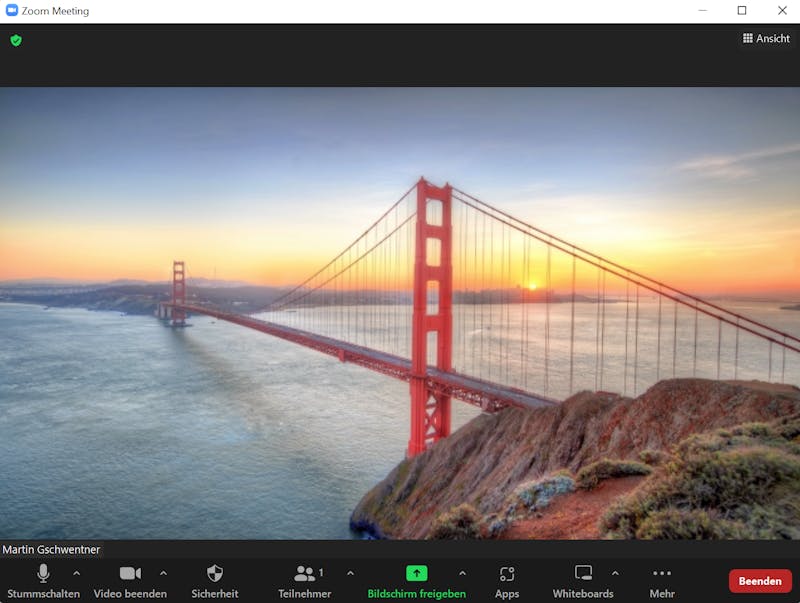Open the Mehr three-dots menu

[x=662, y=582]
